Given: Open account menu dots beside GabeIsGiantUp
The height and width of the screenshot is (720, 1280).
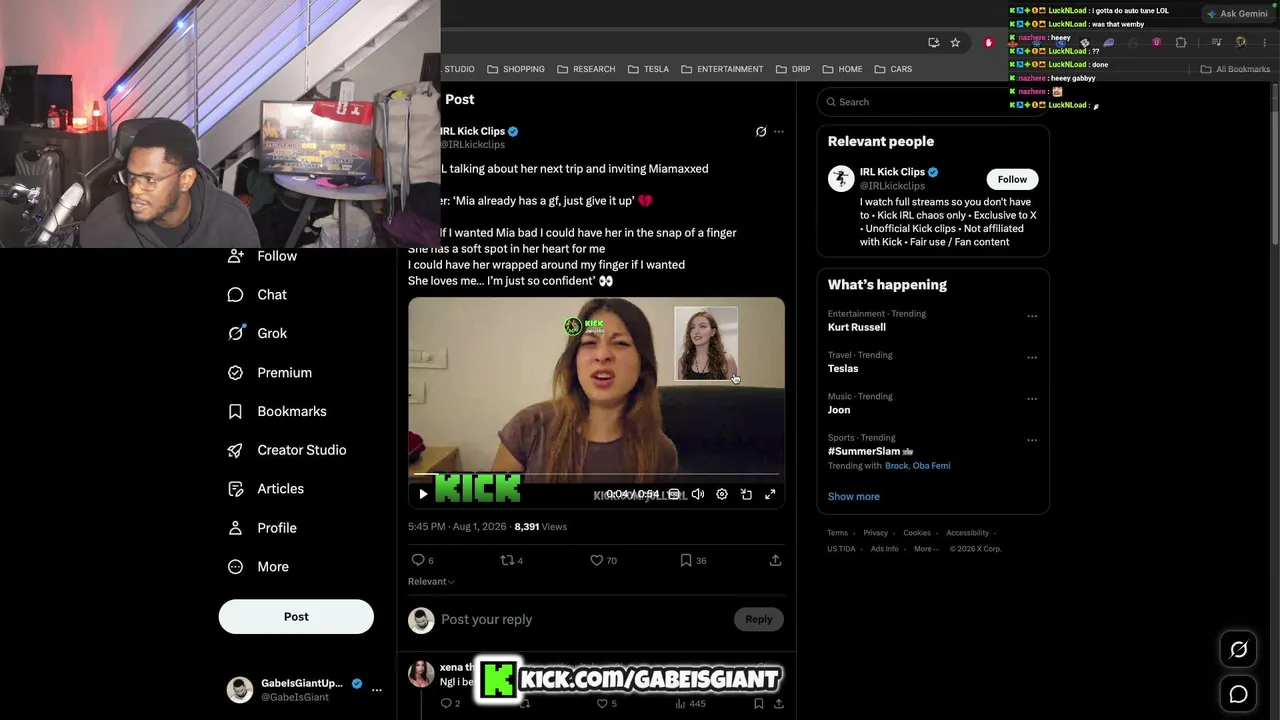Looking at the screenshot, I should coord(377,689).
